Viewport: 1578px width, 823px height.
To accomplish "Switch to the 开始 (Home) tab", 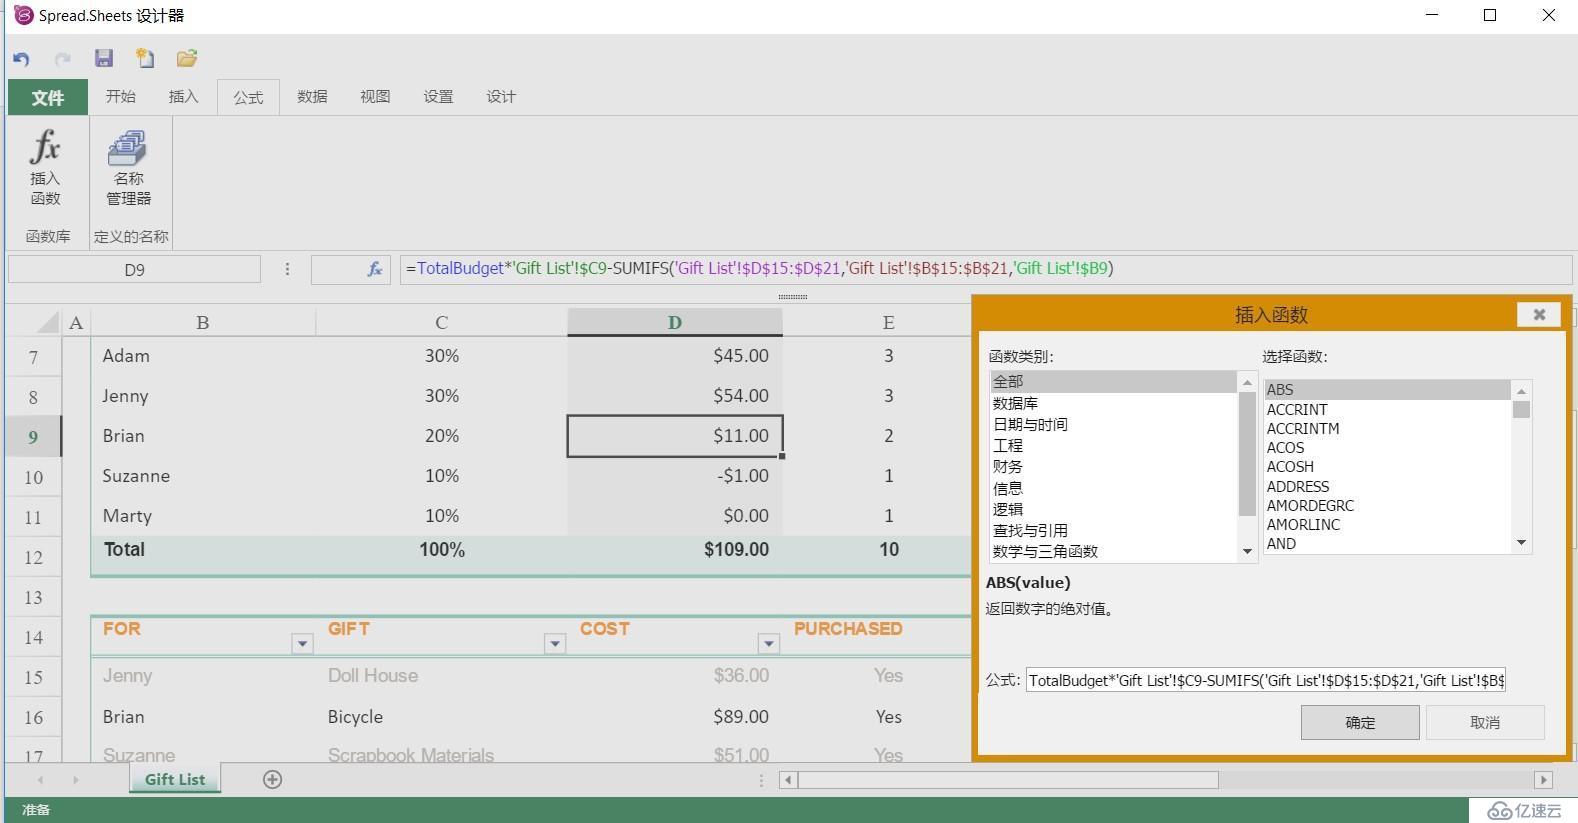I will click(x=120, y=96).
